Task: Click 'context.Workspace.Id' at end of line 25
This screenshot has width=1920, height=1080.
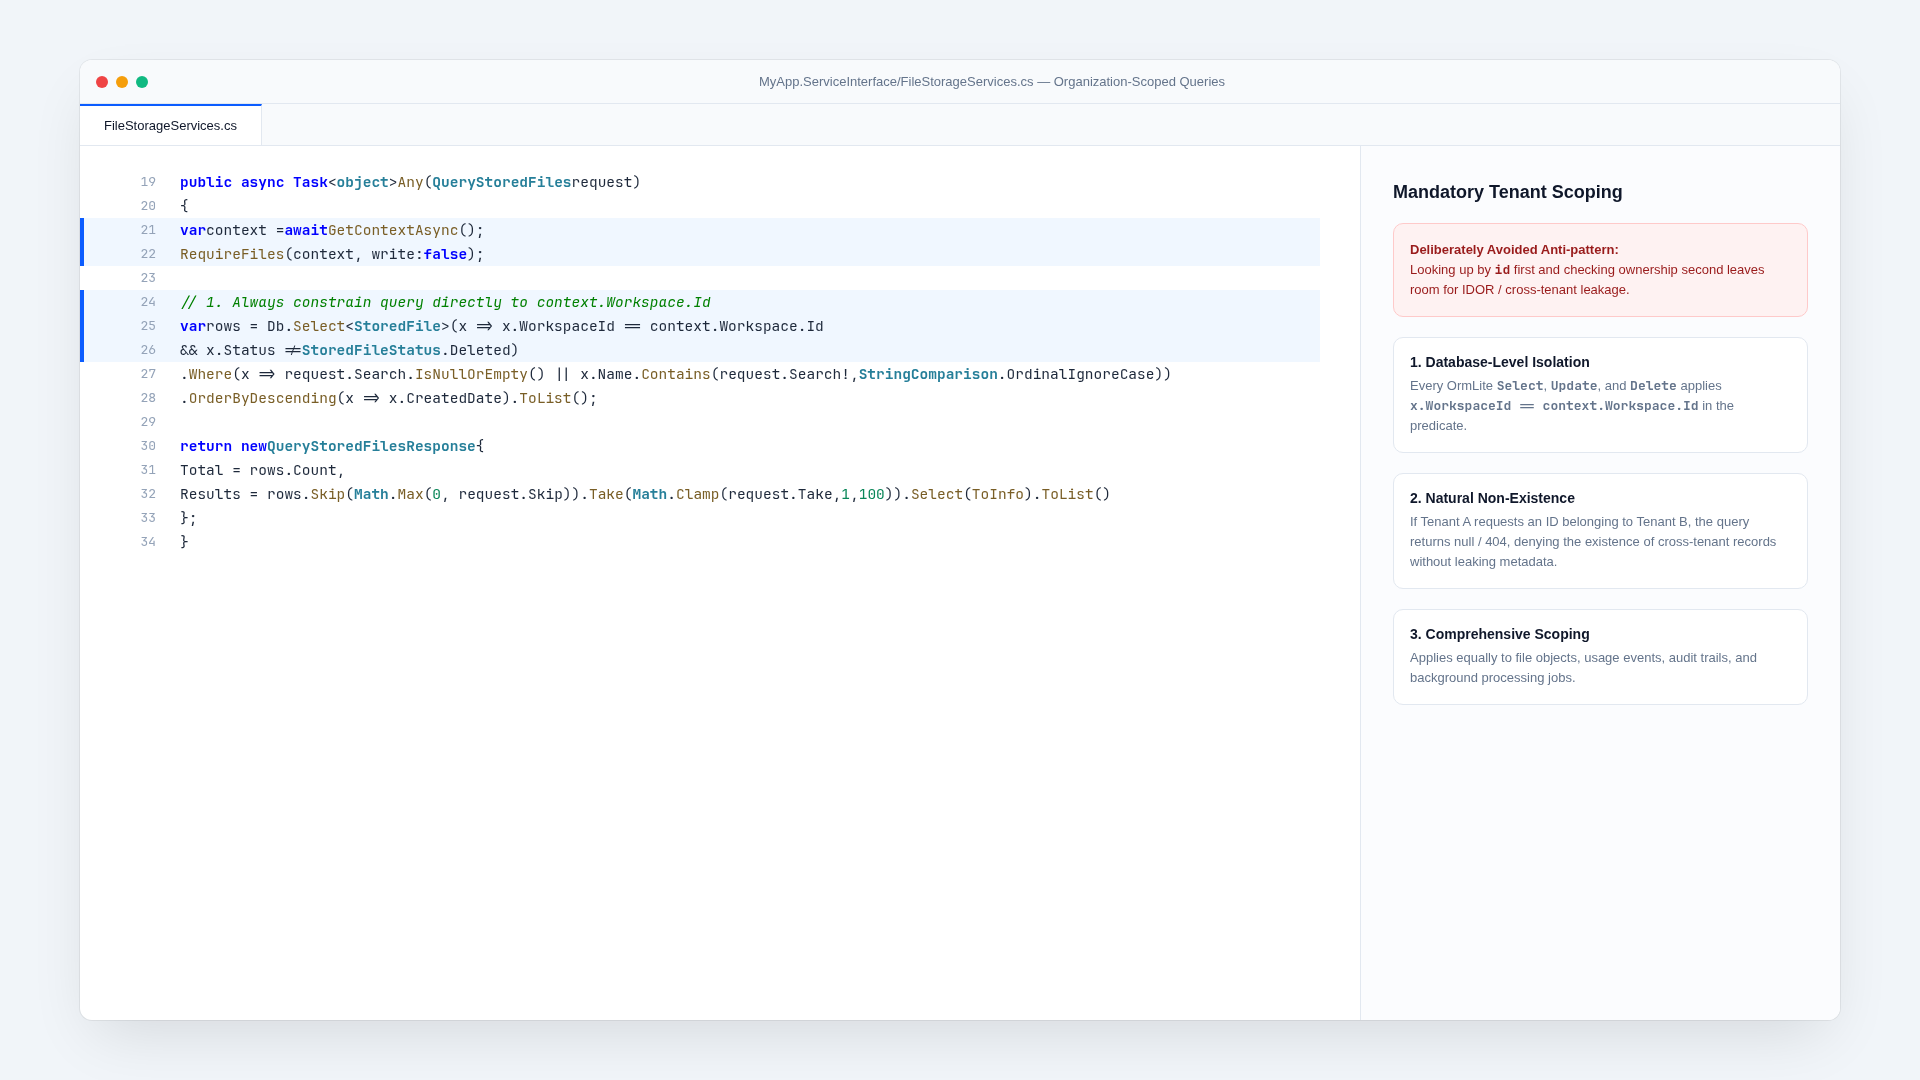Action: (737, 326)
